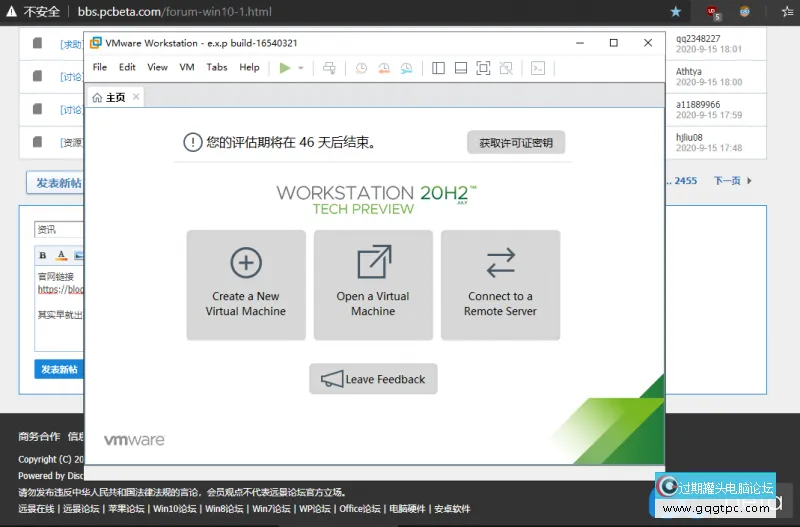Click the Revert to Snapshot icon
Screen dimensions: 800x527
pos(383,68)
